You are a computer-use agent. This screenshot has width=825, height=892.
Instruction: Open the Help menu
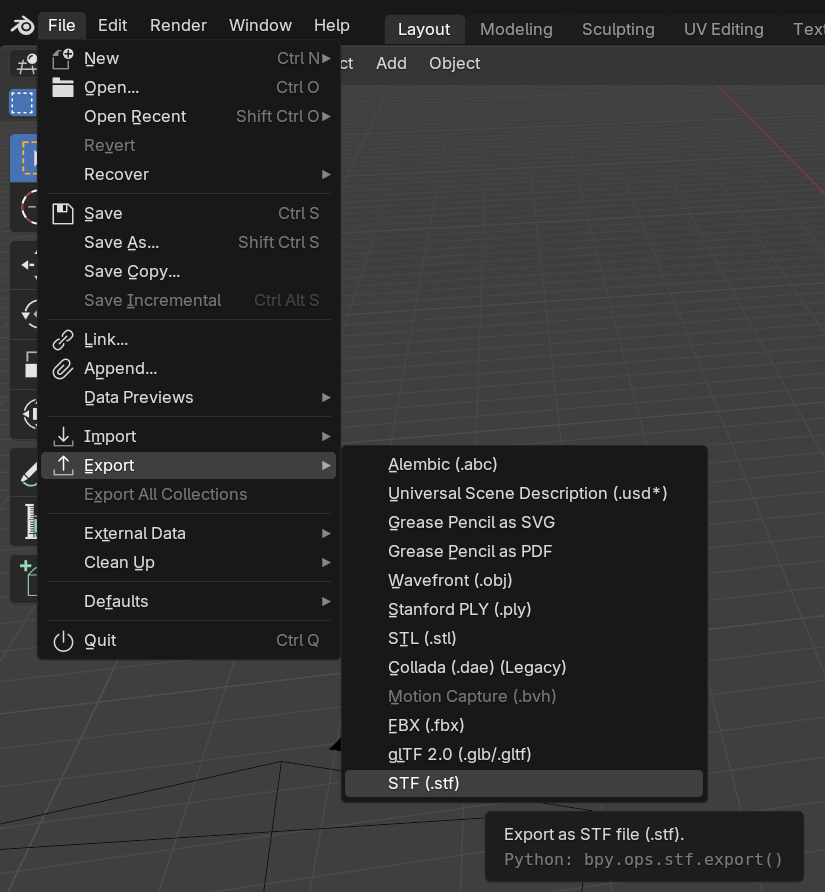point(332,26)
